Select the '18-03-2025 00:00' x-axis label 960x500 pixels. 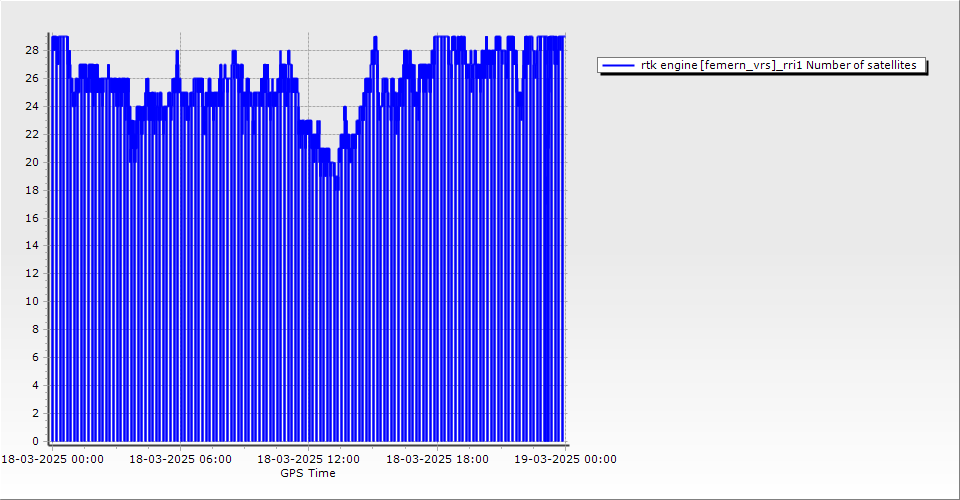coord(52,460)
